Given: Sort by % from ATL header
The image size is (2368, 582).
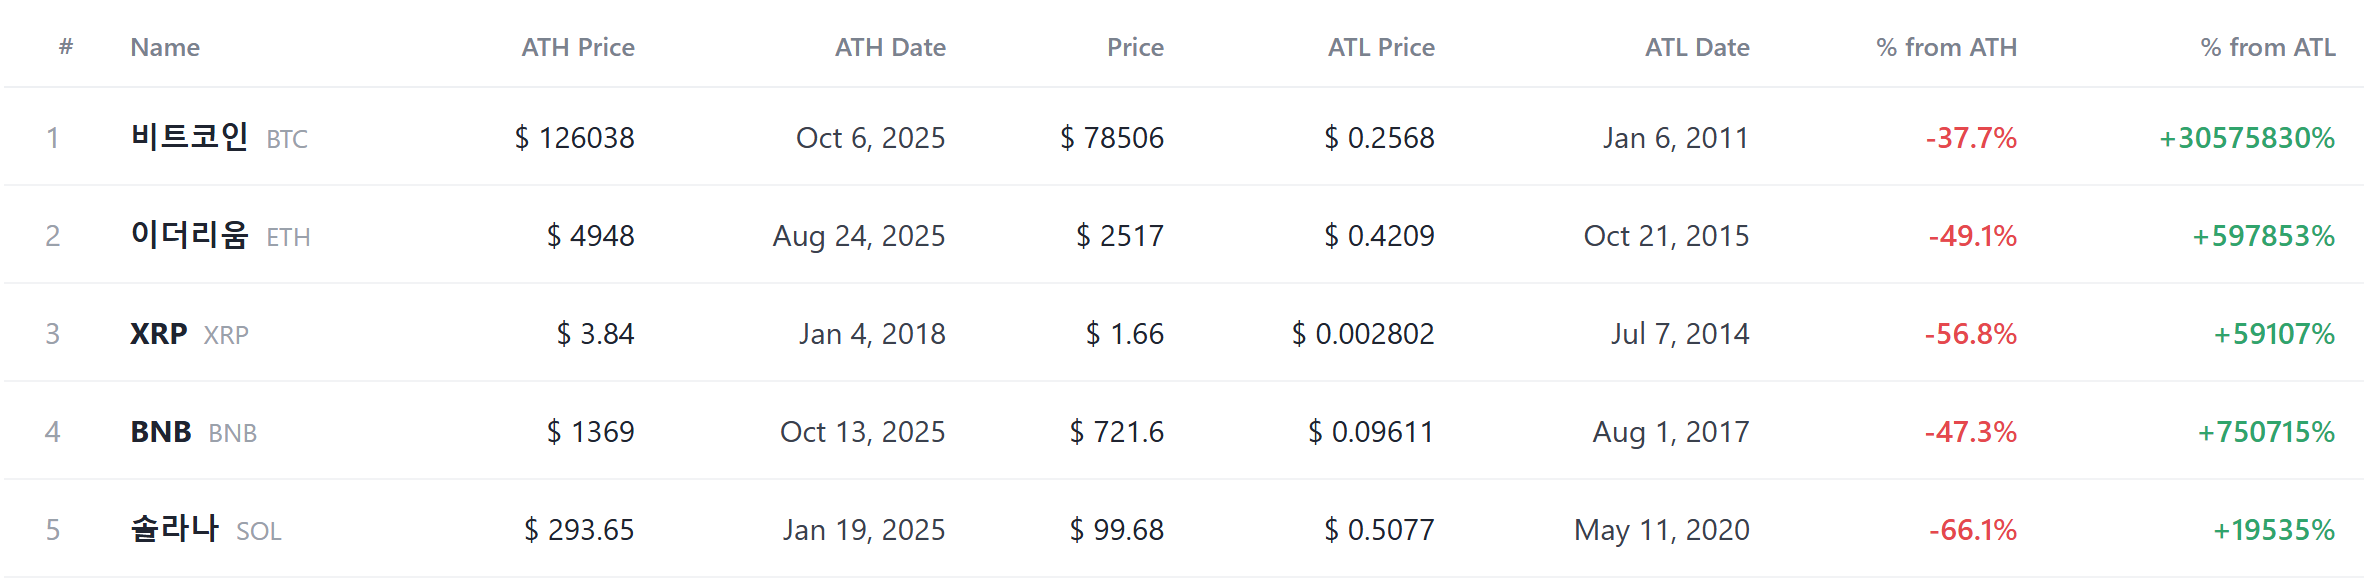Looking at the screenshot, I should coord(2268,47).
